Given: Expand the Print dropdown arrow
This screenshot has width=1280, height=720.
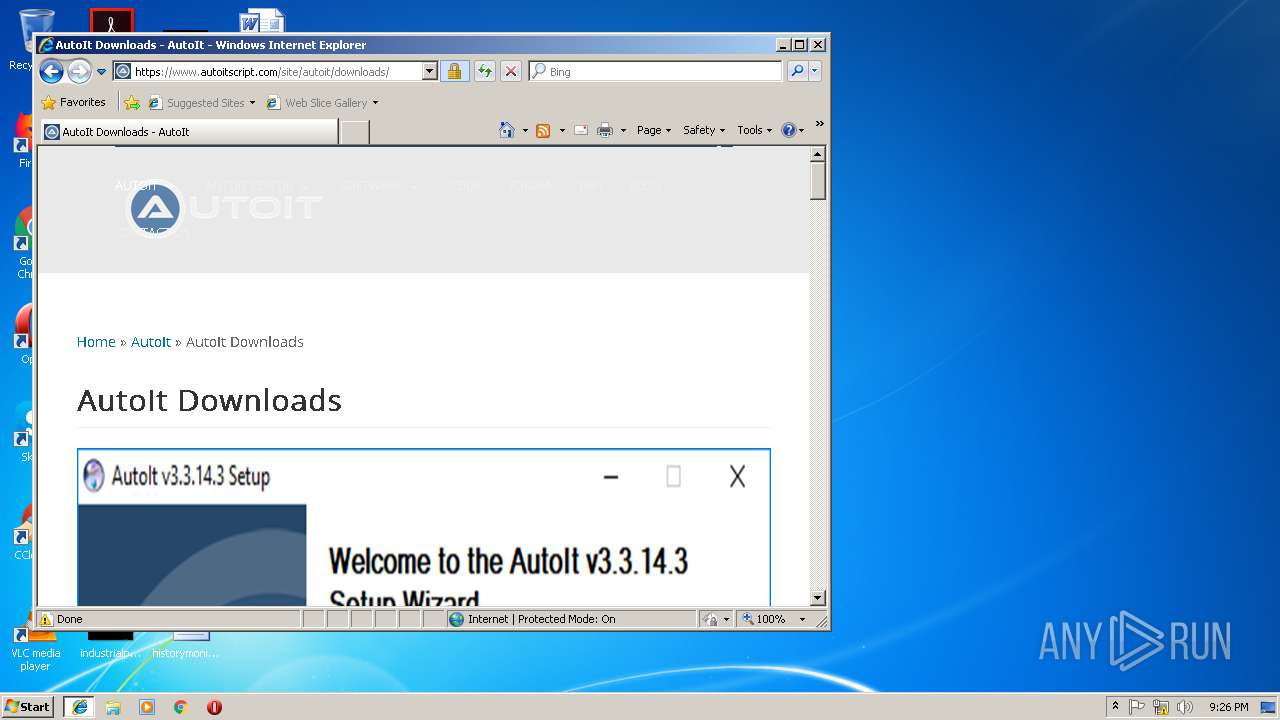Looking at the screenshot, I should [x=623, y=130].
